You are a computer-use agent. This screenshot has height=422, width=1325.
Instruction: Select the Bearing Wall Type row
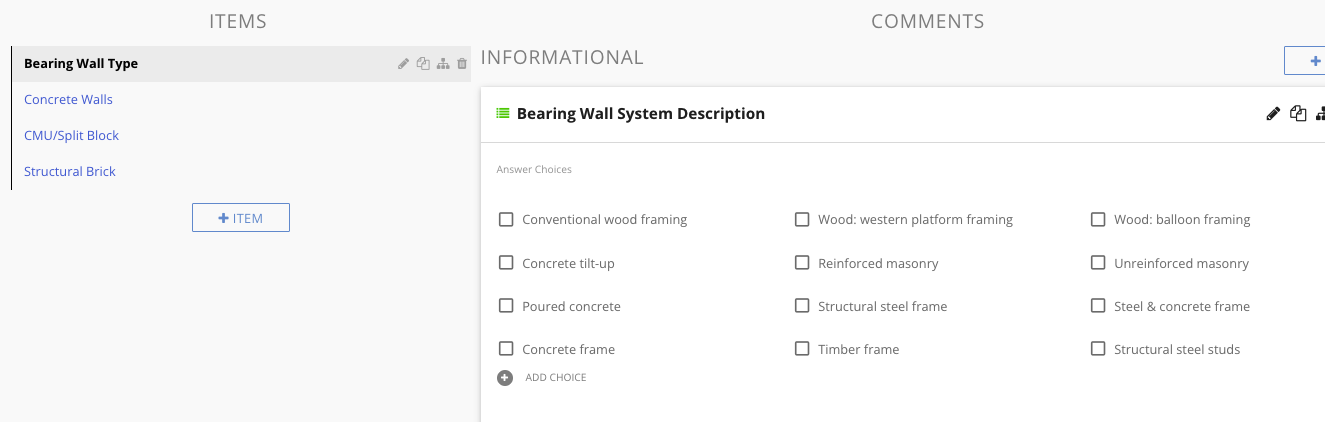(241, 64)
